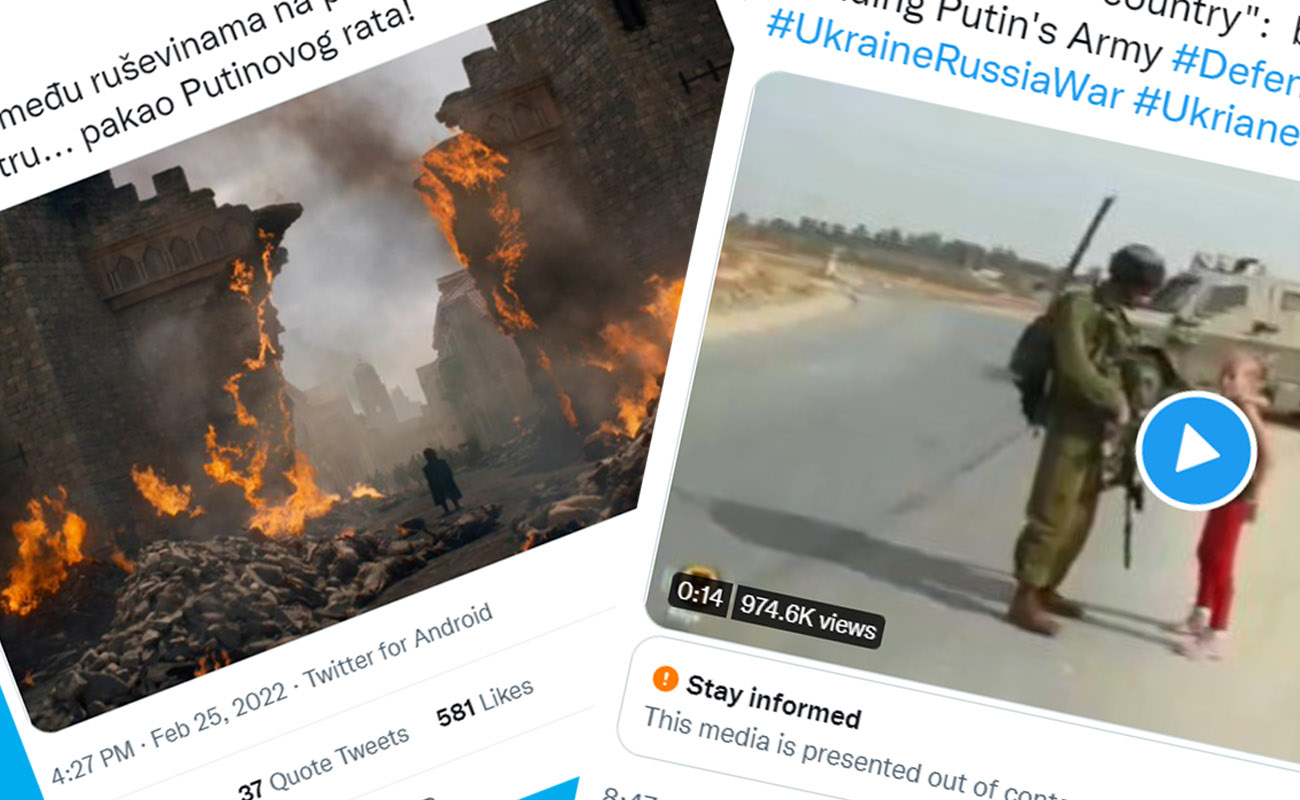Play the video of soldier and child
Image resolution: width=1300 pixels, height=800 pixels.
(x=1196, y=451)
